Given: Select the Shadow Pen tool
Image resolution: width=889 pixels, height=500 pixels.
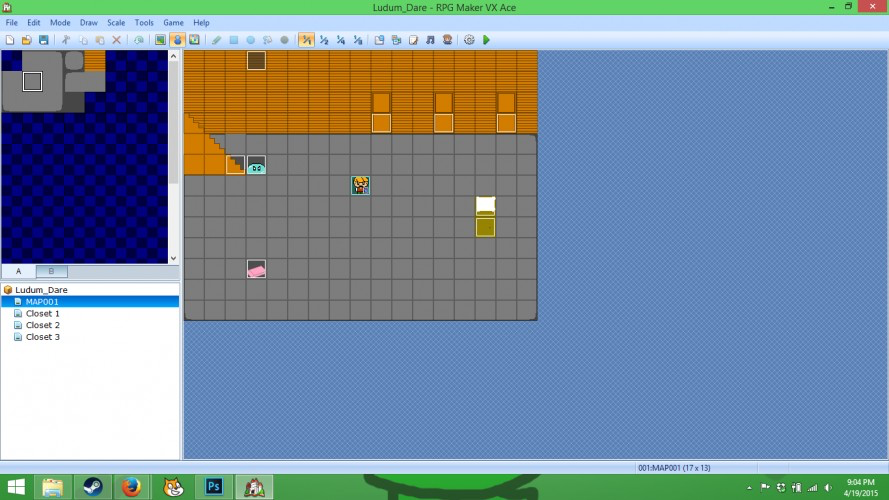Looking at the screenshot, I should coord(285,40).
